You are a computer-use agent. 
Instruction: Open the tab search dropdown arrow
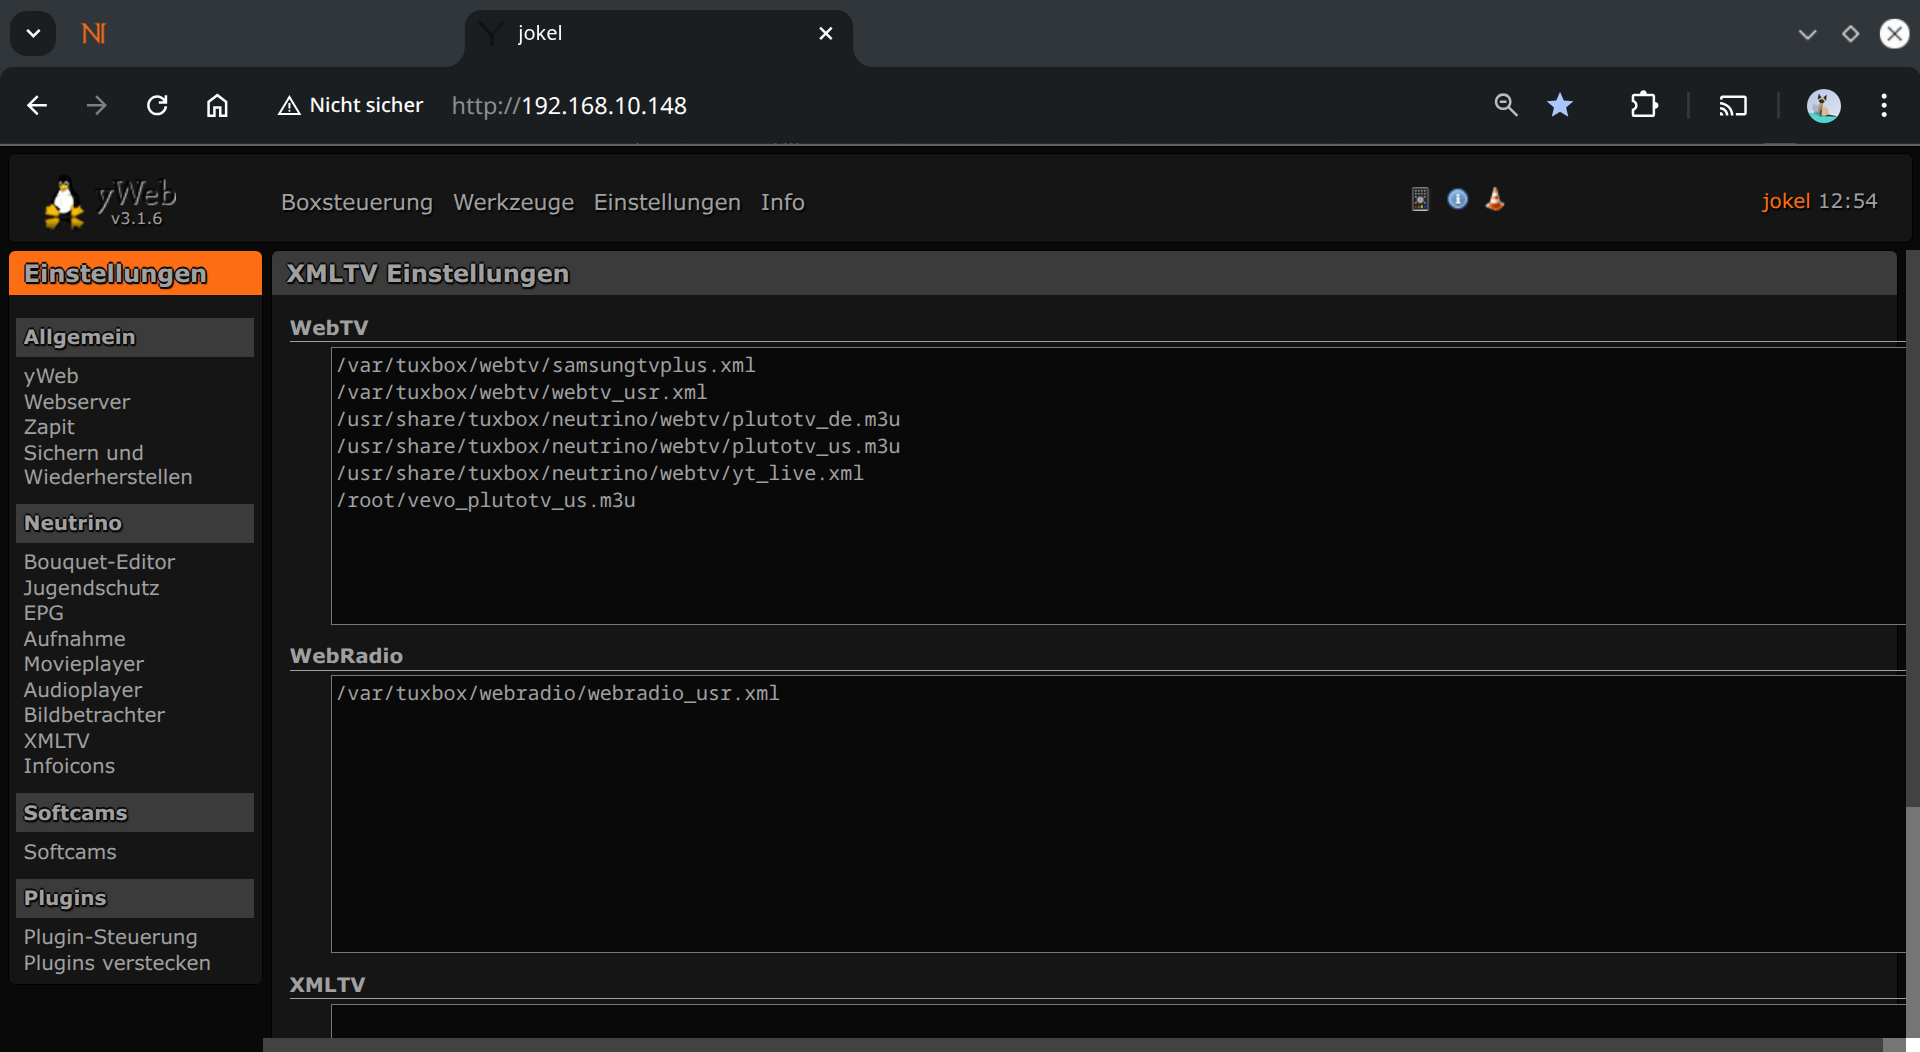tap(33, 34)
